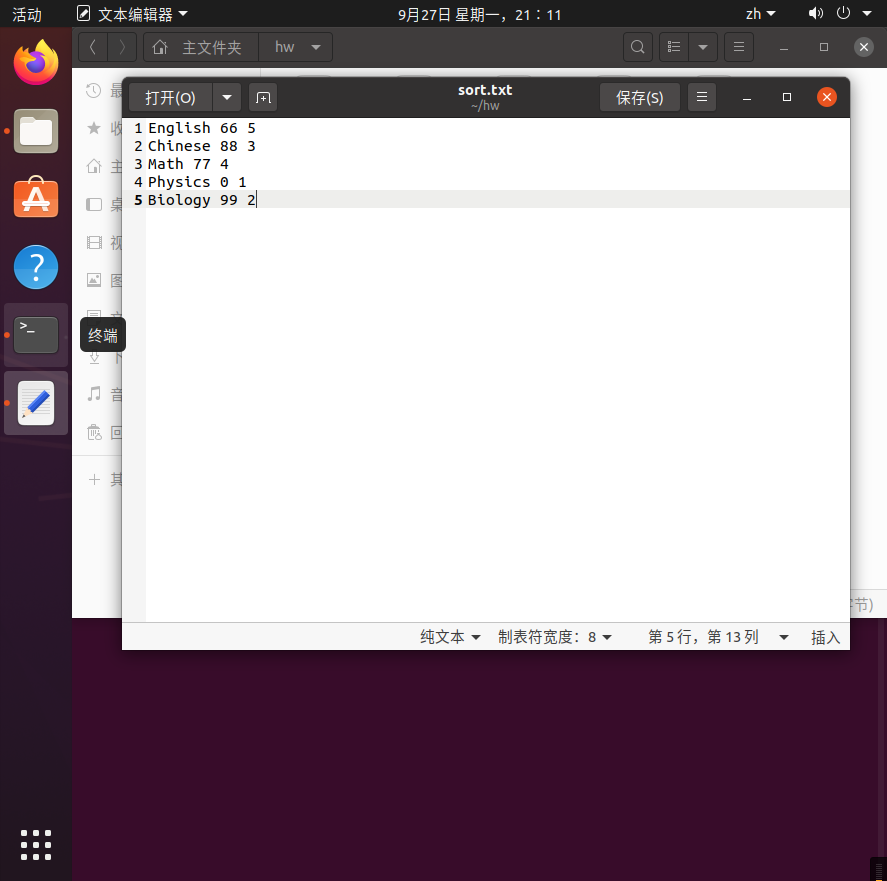
Task: Click the line 'English 66 5'
Action: 201,128
